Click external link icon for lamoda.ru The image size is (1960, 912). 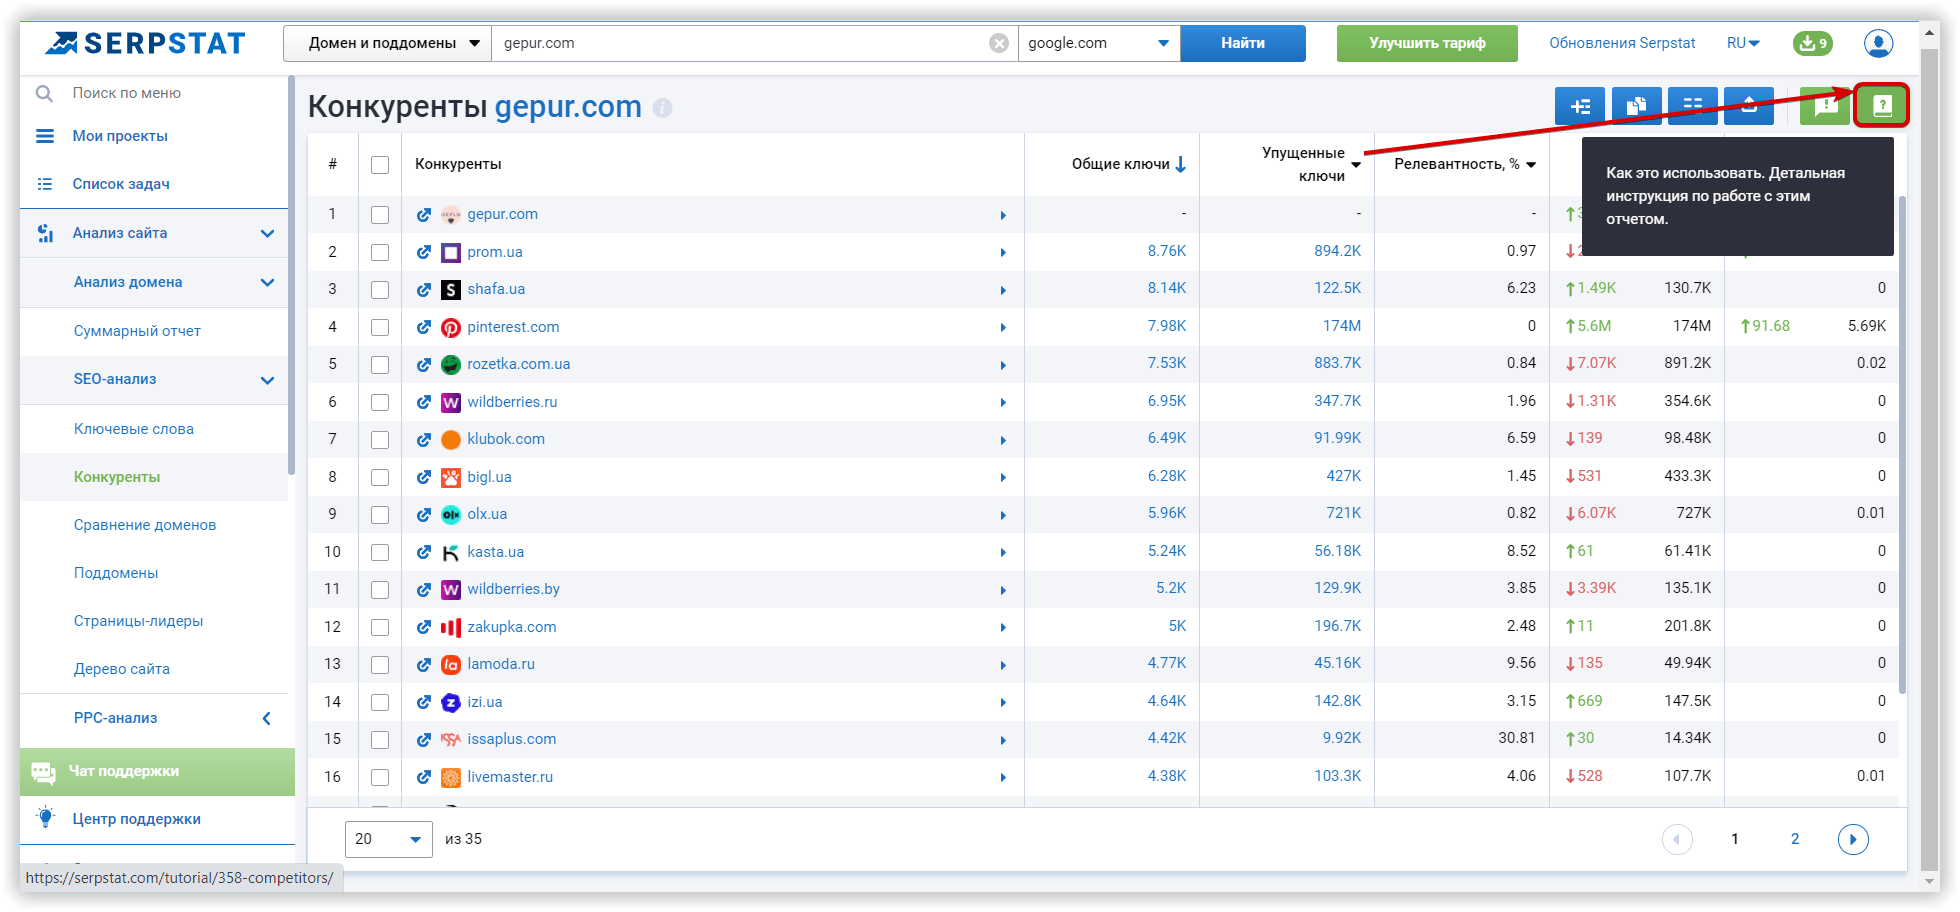[x=424, y=664]
